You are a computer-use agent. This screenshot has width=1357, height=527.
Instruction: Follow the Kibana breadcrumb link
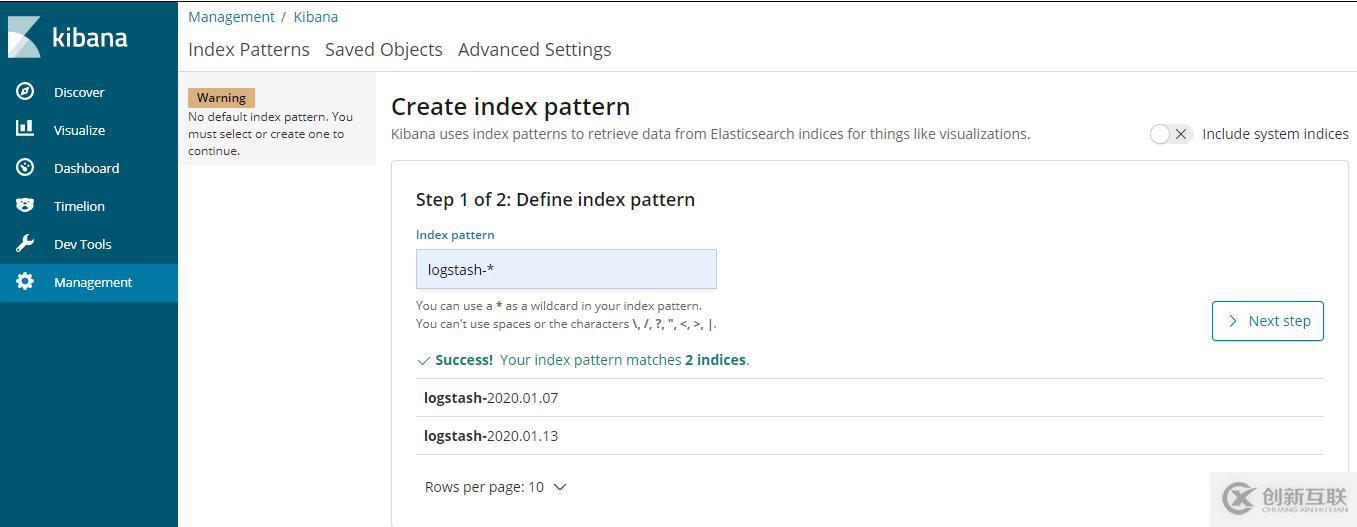tap(316, 17)
